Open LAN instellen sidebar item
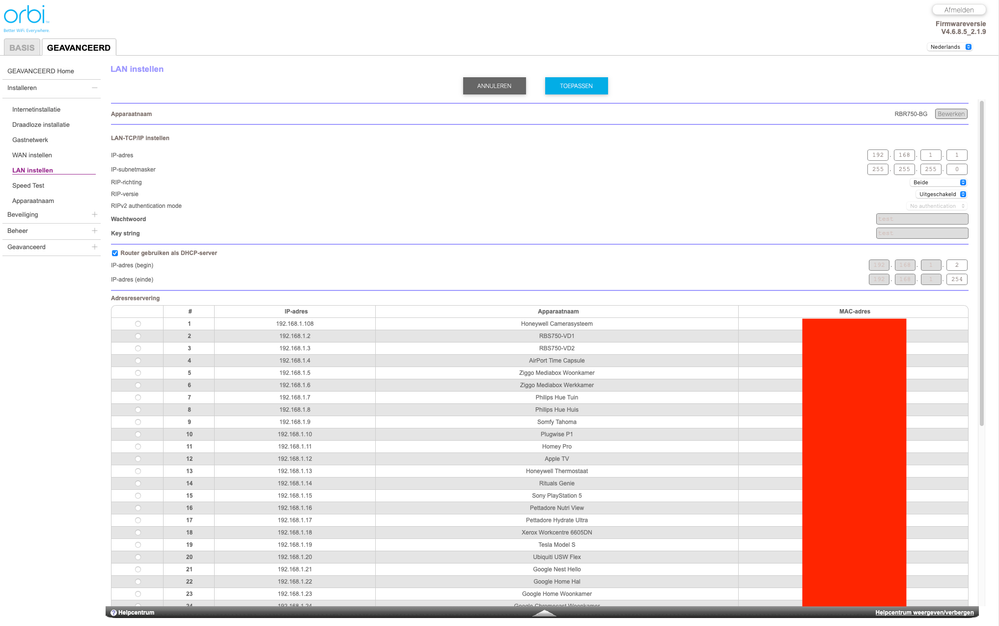Viewport: 999px width, 626px height. coord(32,171)
